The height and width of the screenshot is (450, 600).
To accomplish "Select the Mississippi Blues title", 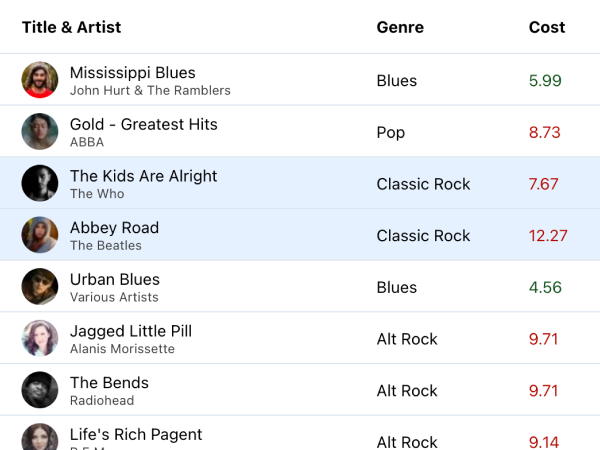I will (x=132, y=73).
